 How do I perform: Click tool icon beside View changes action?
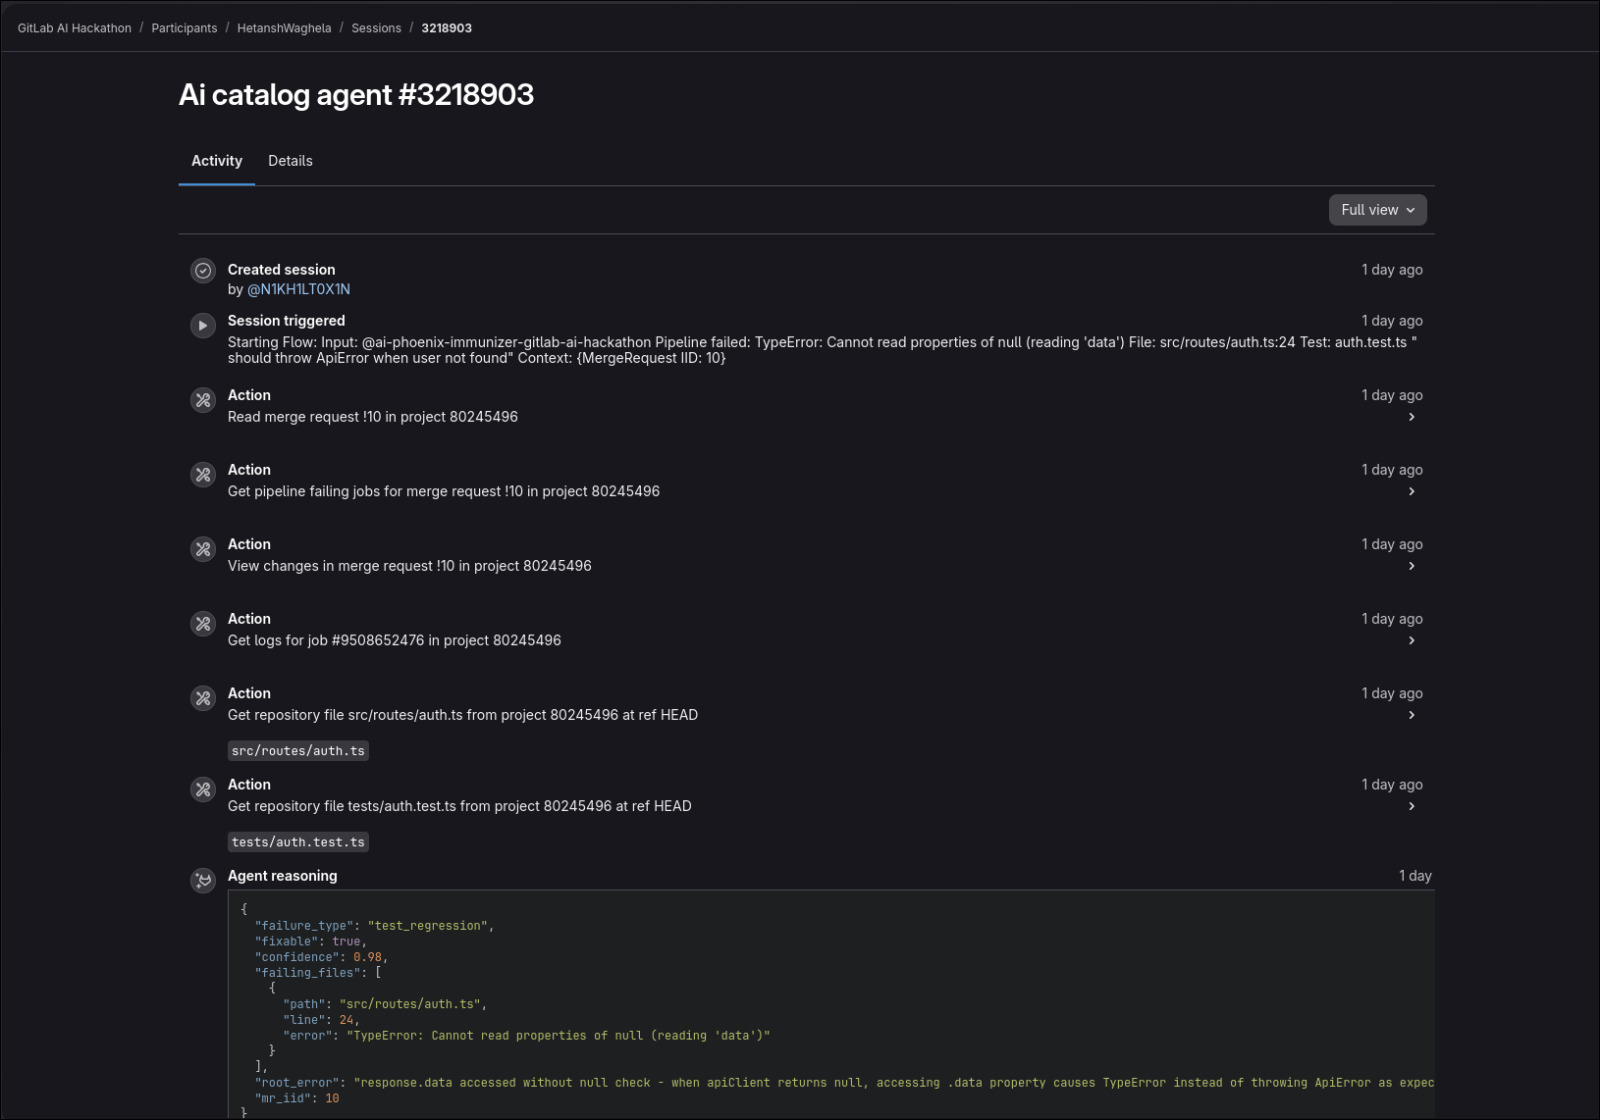coord(203,549)
